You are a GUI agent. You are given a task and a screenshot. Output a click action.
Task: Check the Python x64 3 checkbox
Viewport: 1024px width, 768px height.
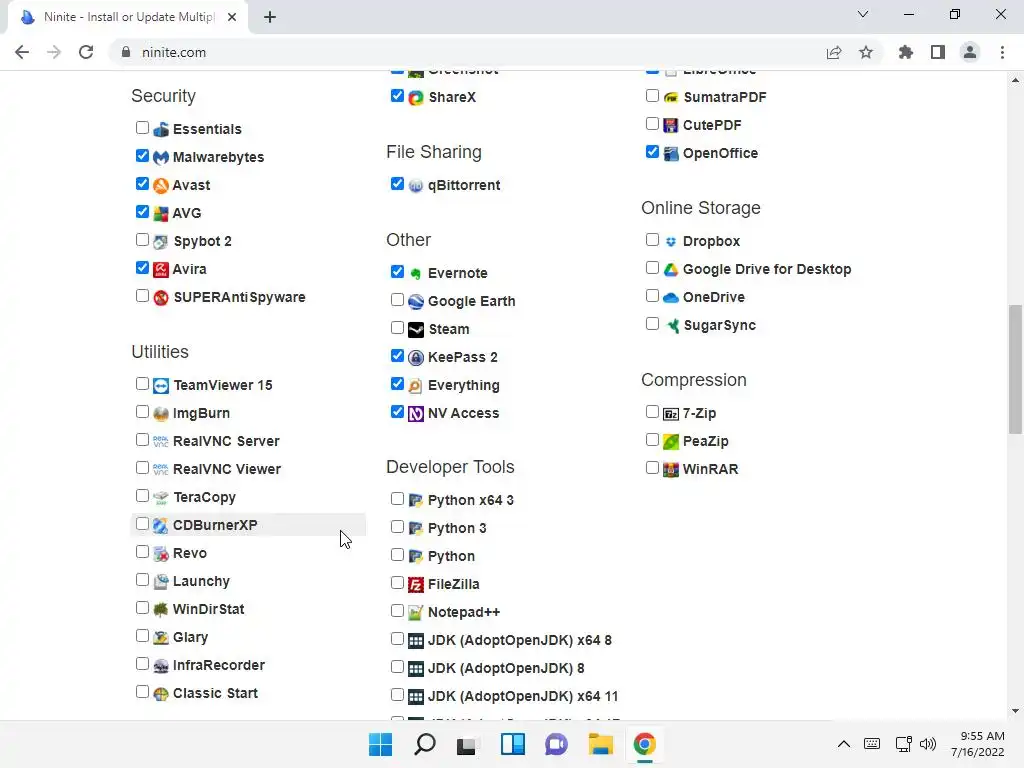397,499
